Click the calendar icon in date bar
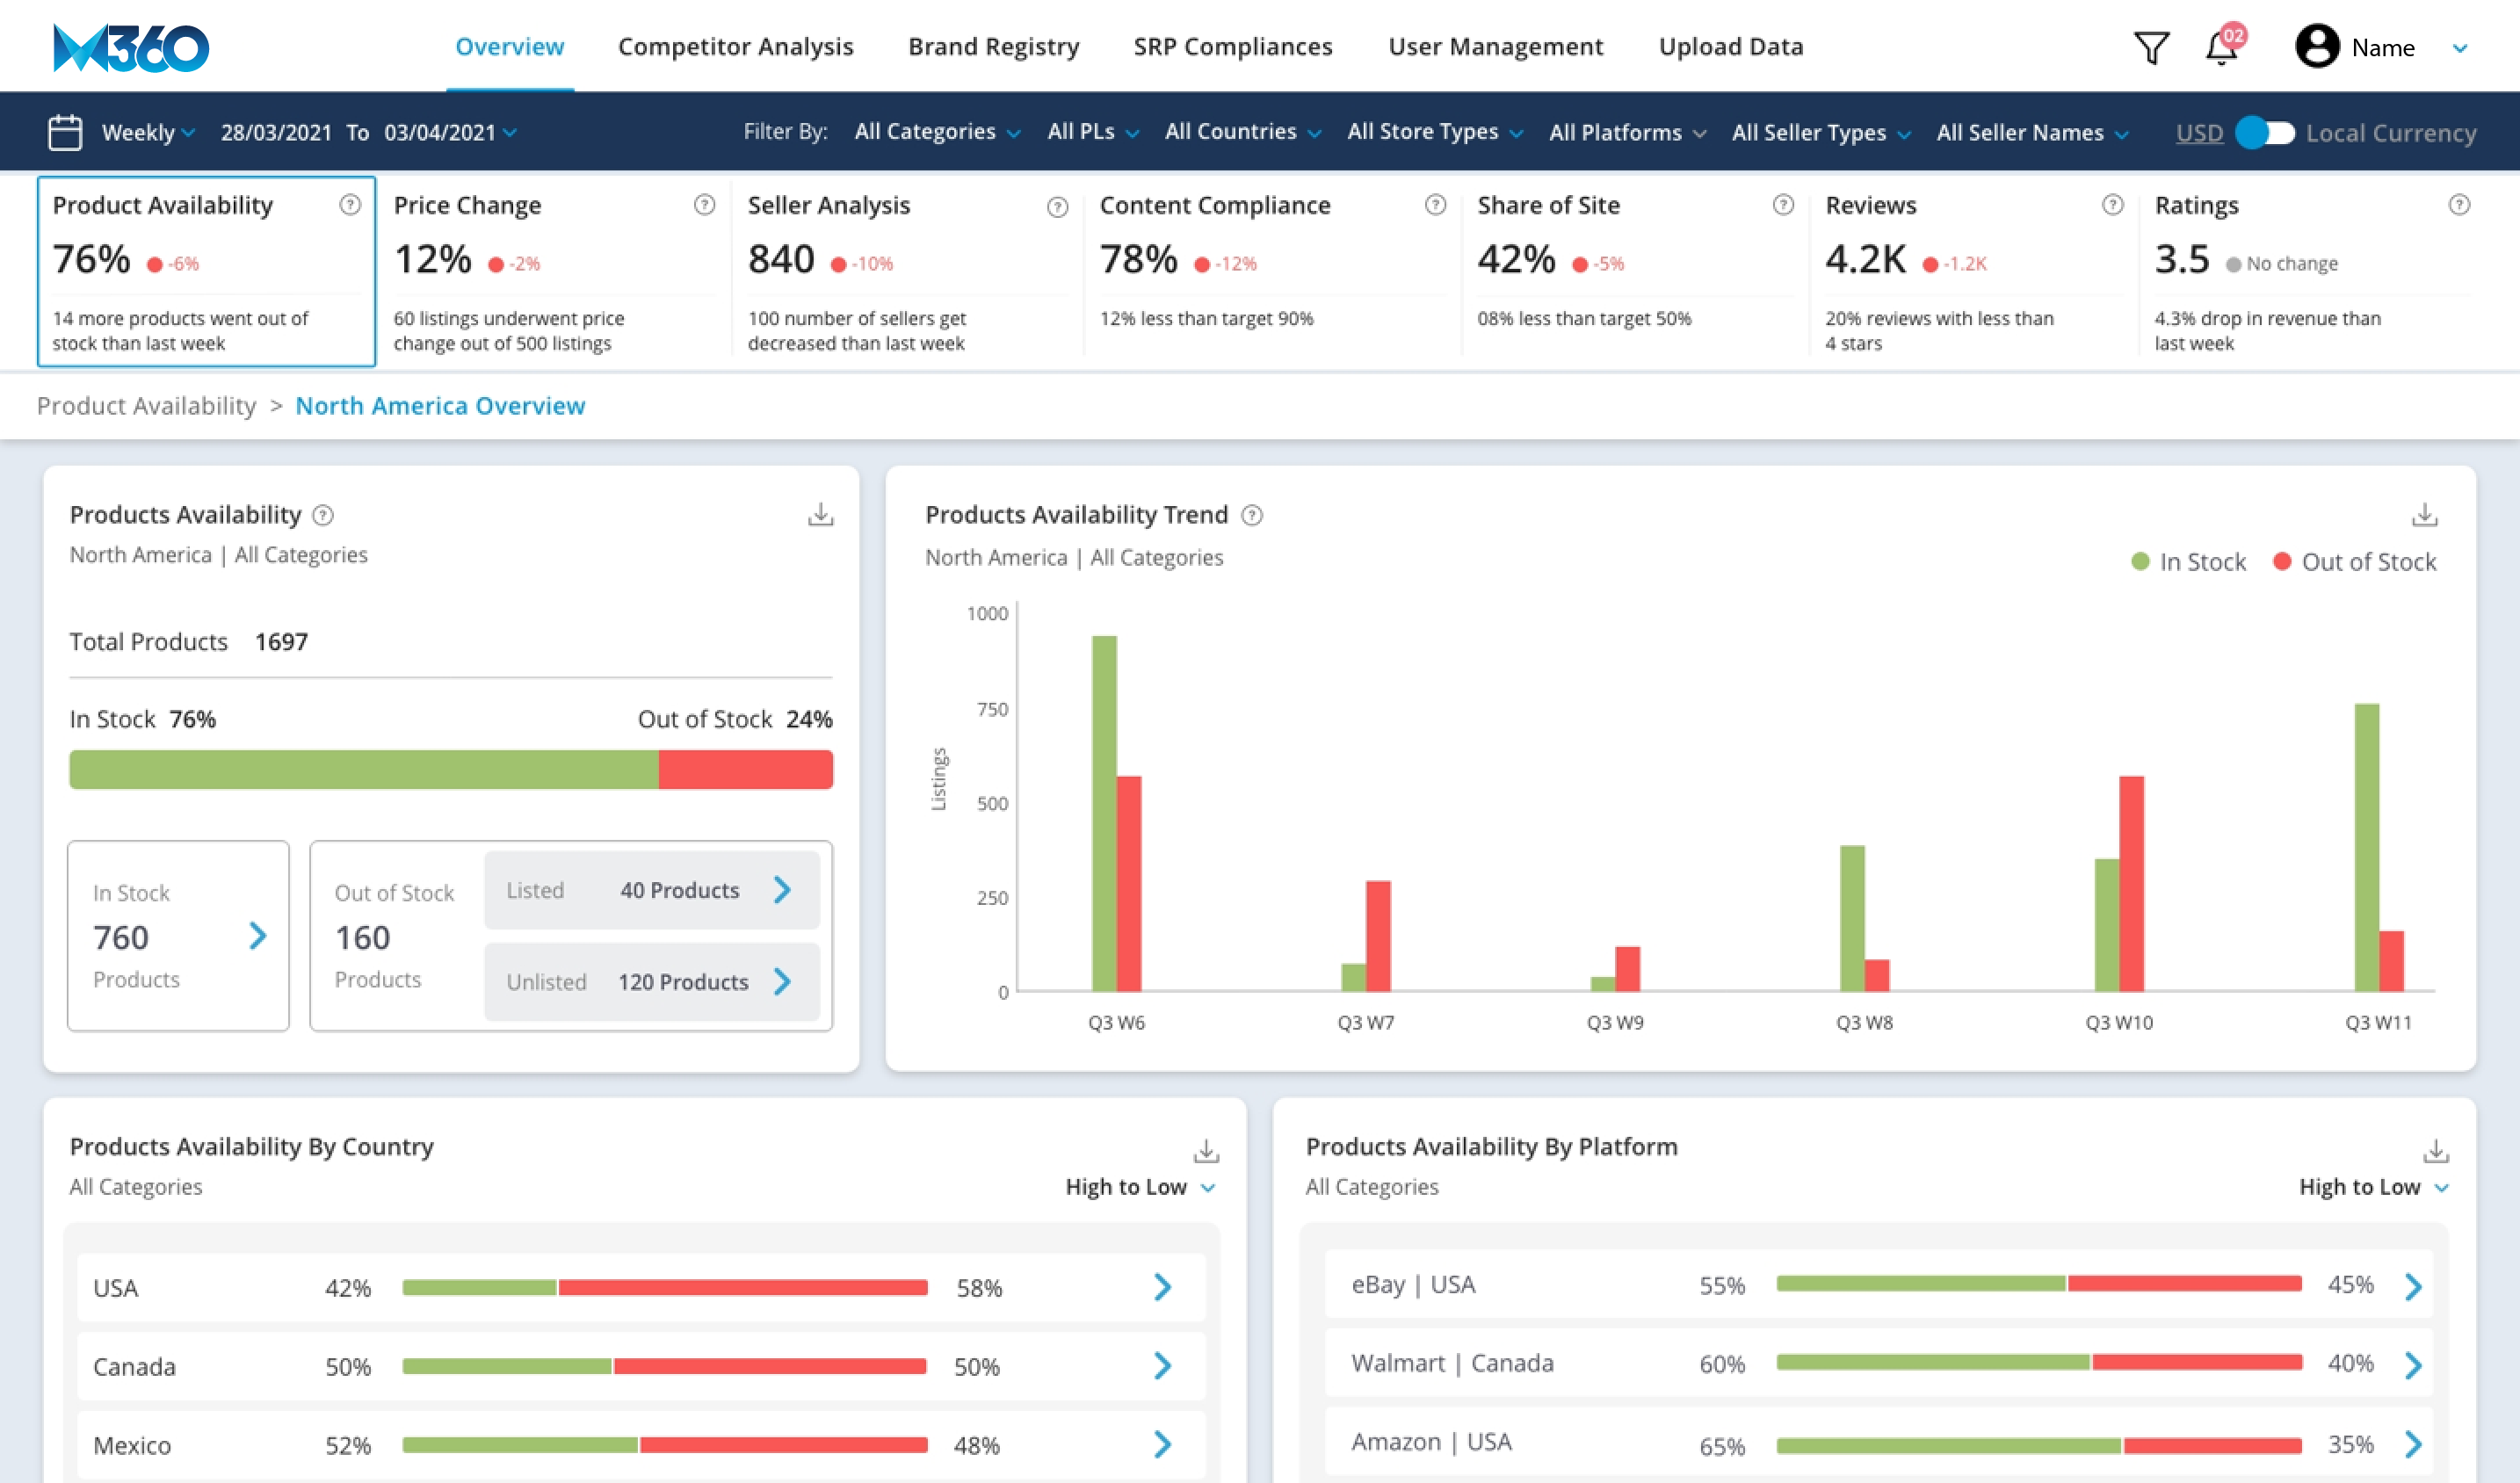 tap(65, 132)
